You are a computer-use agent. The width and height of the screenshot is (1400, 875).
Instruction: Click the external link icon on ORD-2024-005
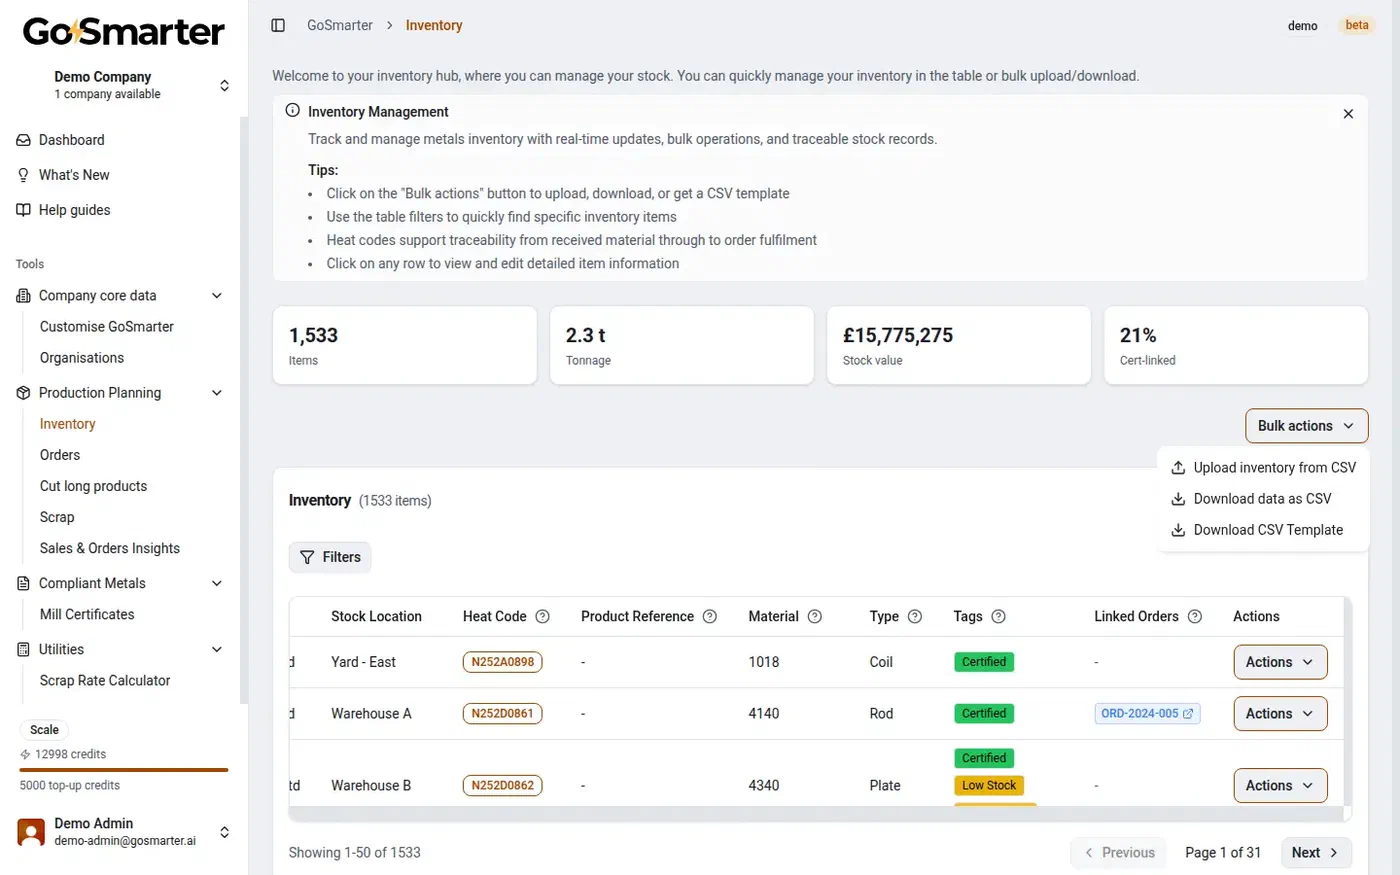pyautogui.click(x=1188, y=714)
